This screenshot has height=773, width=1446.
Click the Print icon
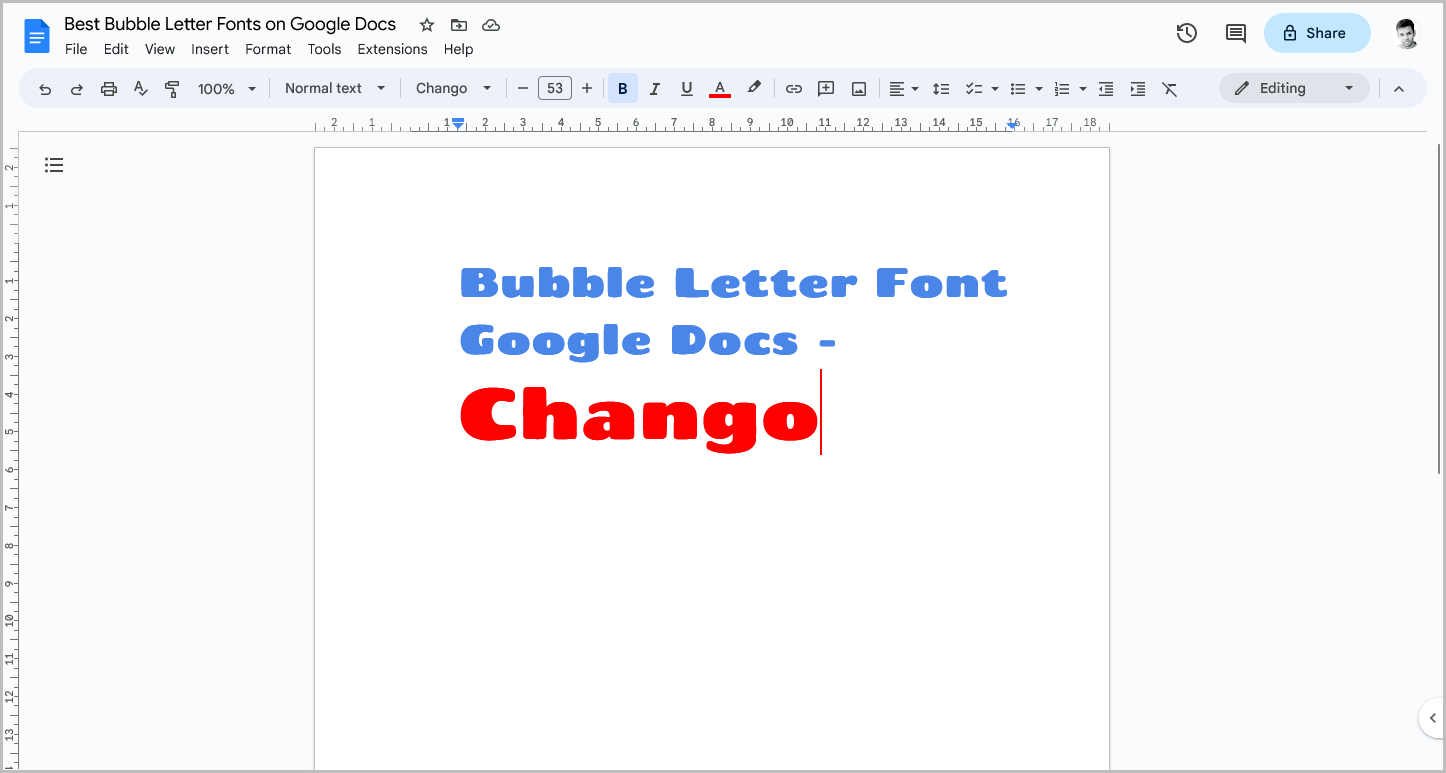coord(108,88)
